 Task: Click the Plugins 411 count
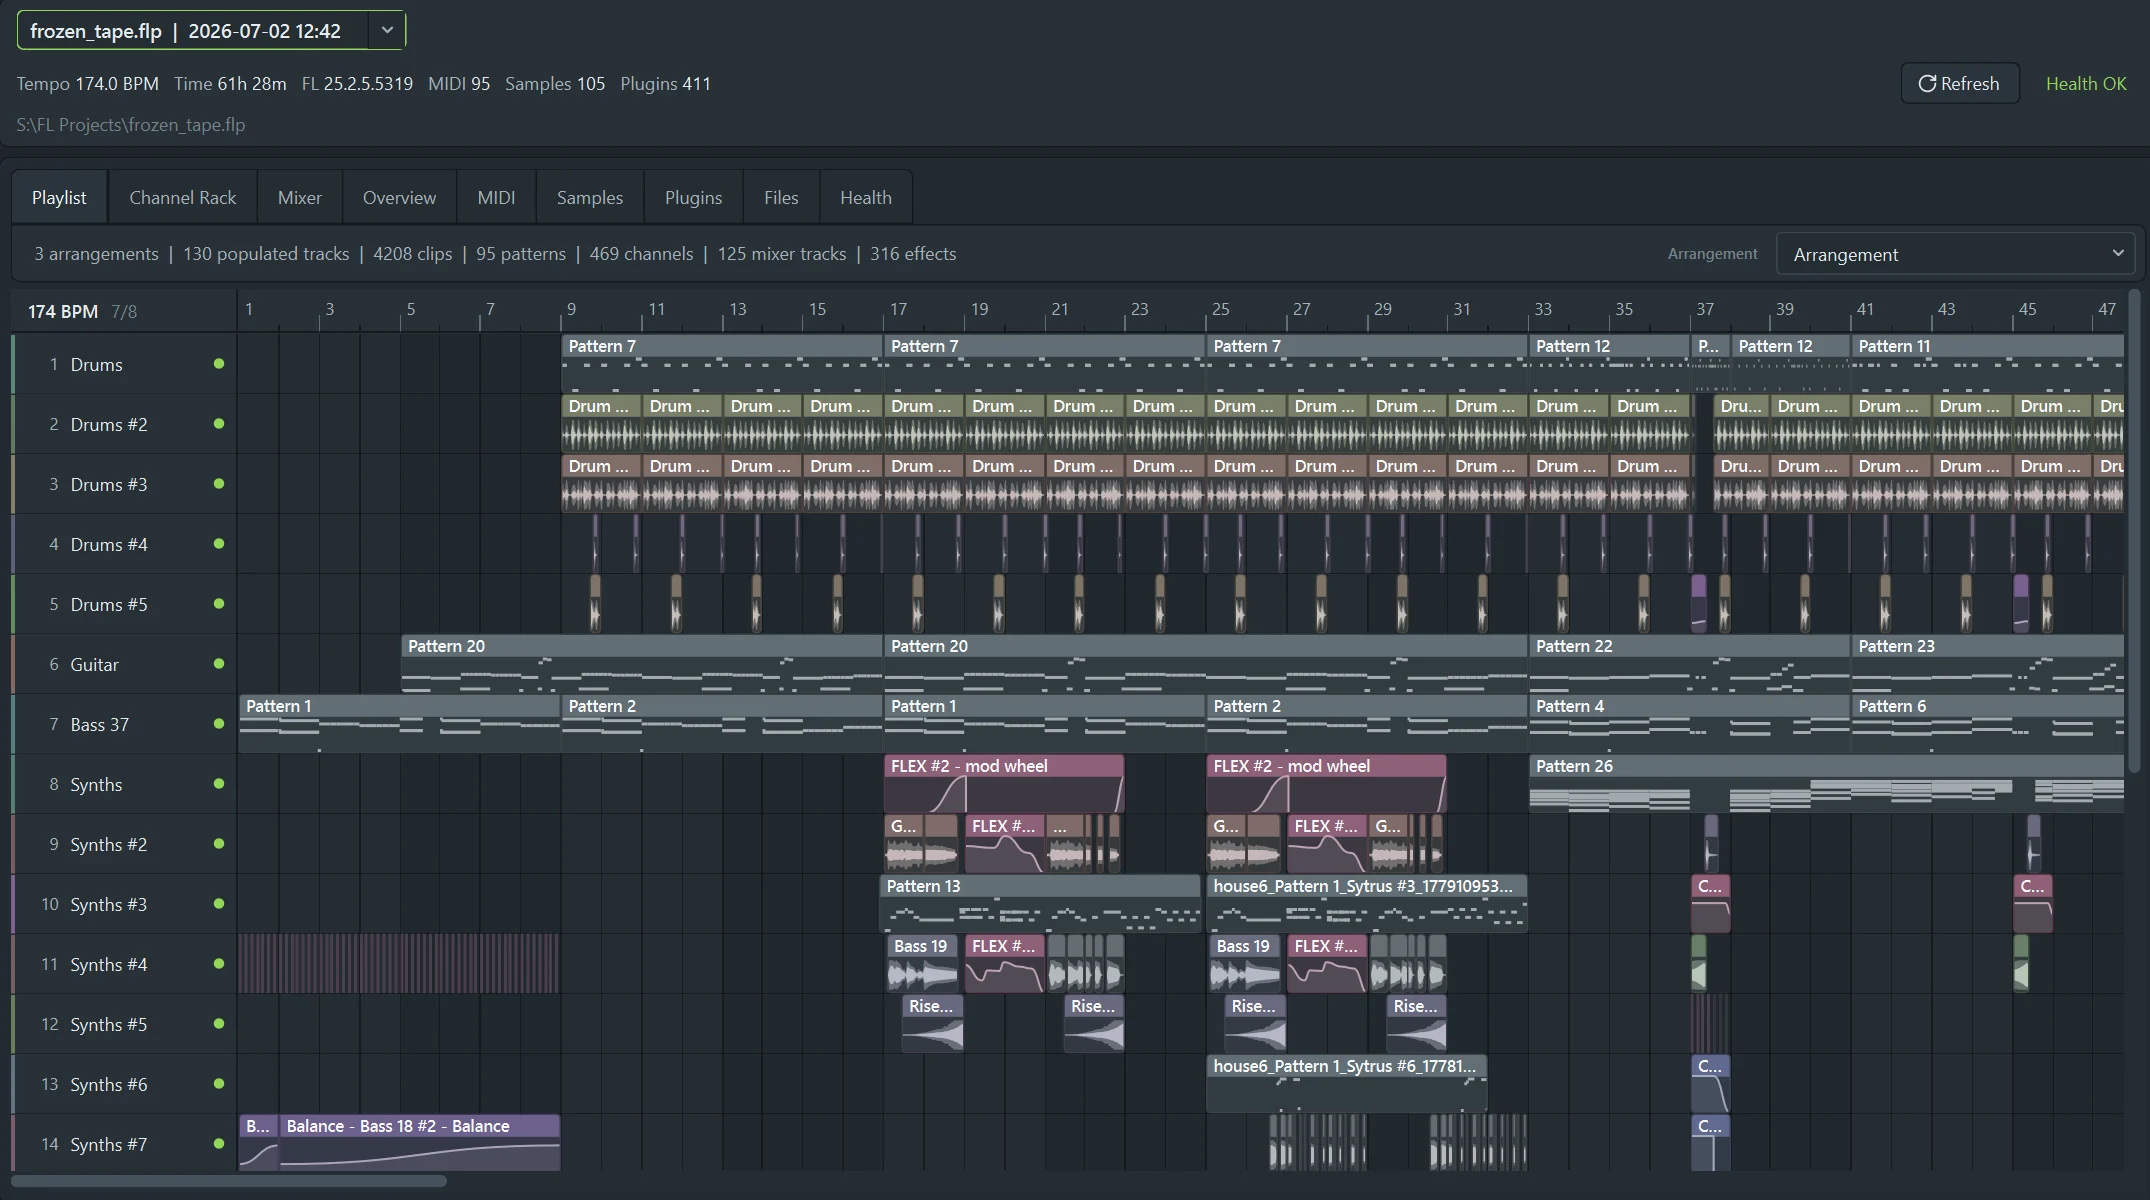(x=665, y=84)
